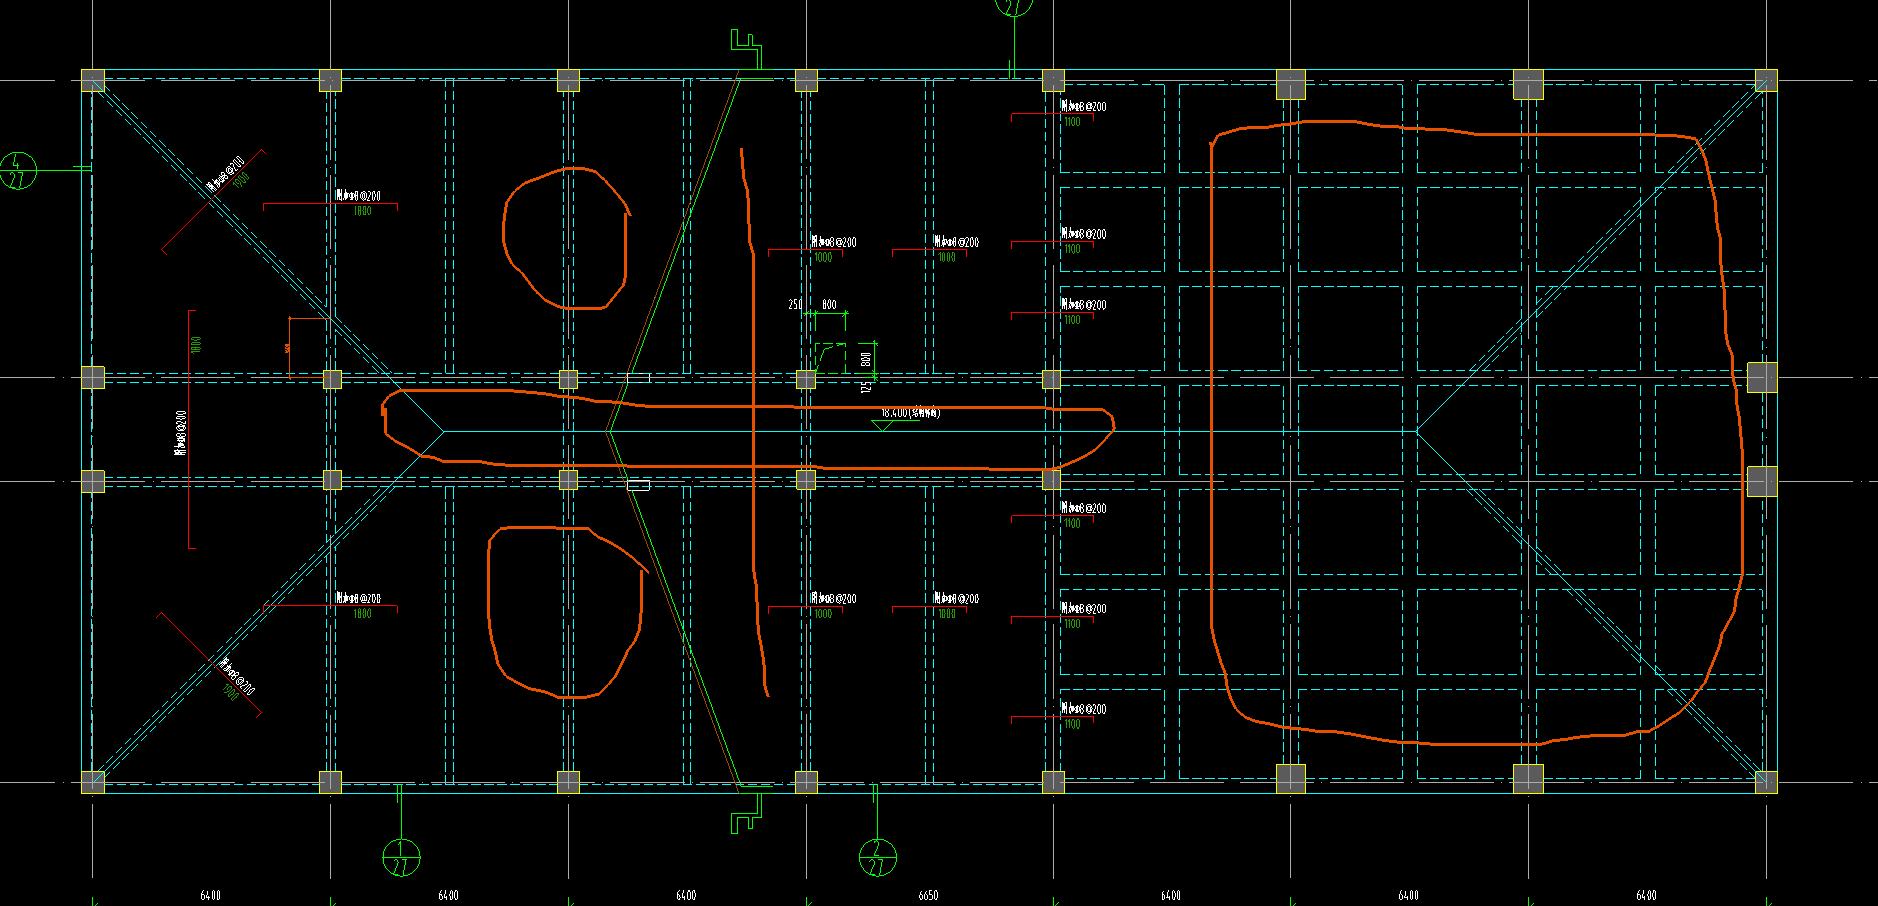Select the upper yellow column on right edge
Image resolution: width=1878 pixels, height=906 pixels.
pos(1762,377)
